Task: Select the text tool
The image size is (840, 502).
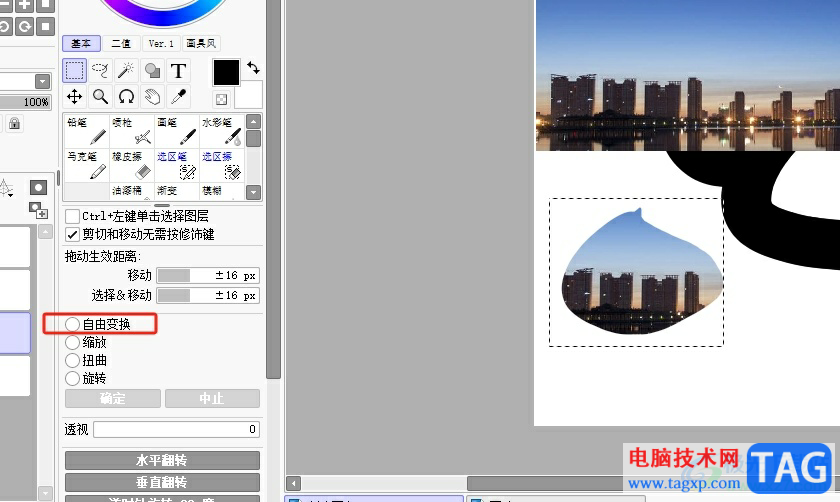Action: (x=178, y=70)
